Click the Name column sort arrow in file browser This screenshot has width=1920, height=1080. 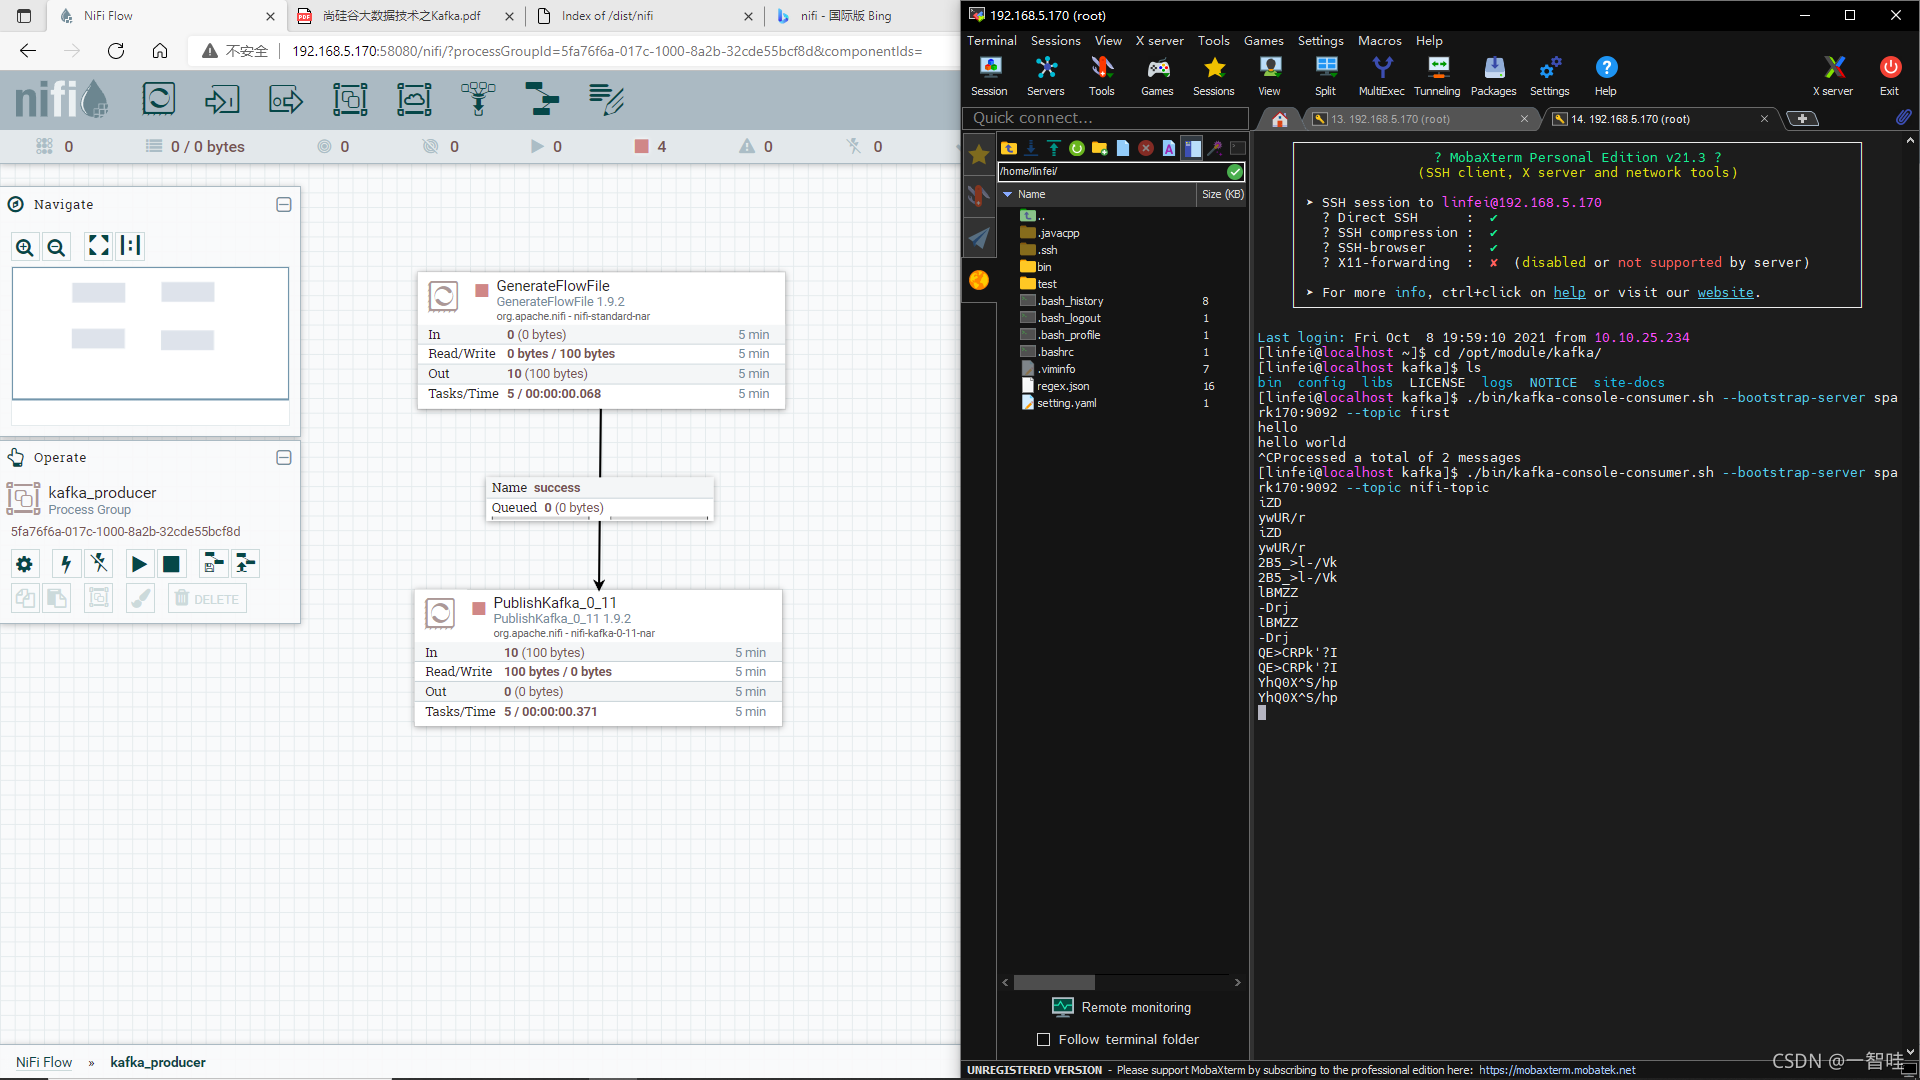tap(1008, 194)
